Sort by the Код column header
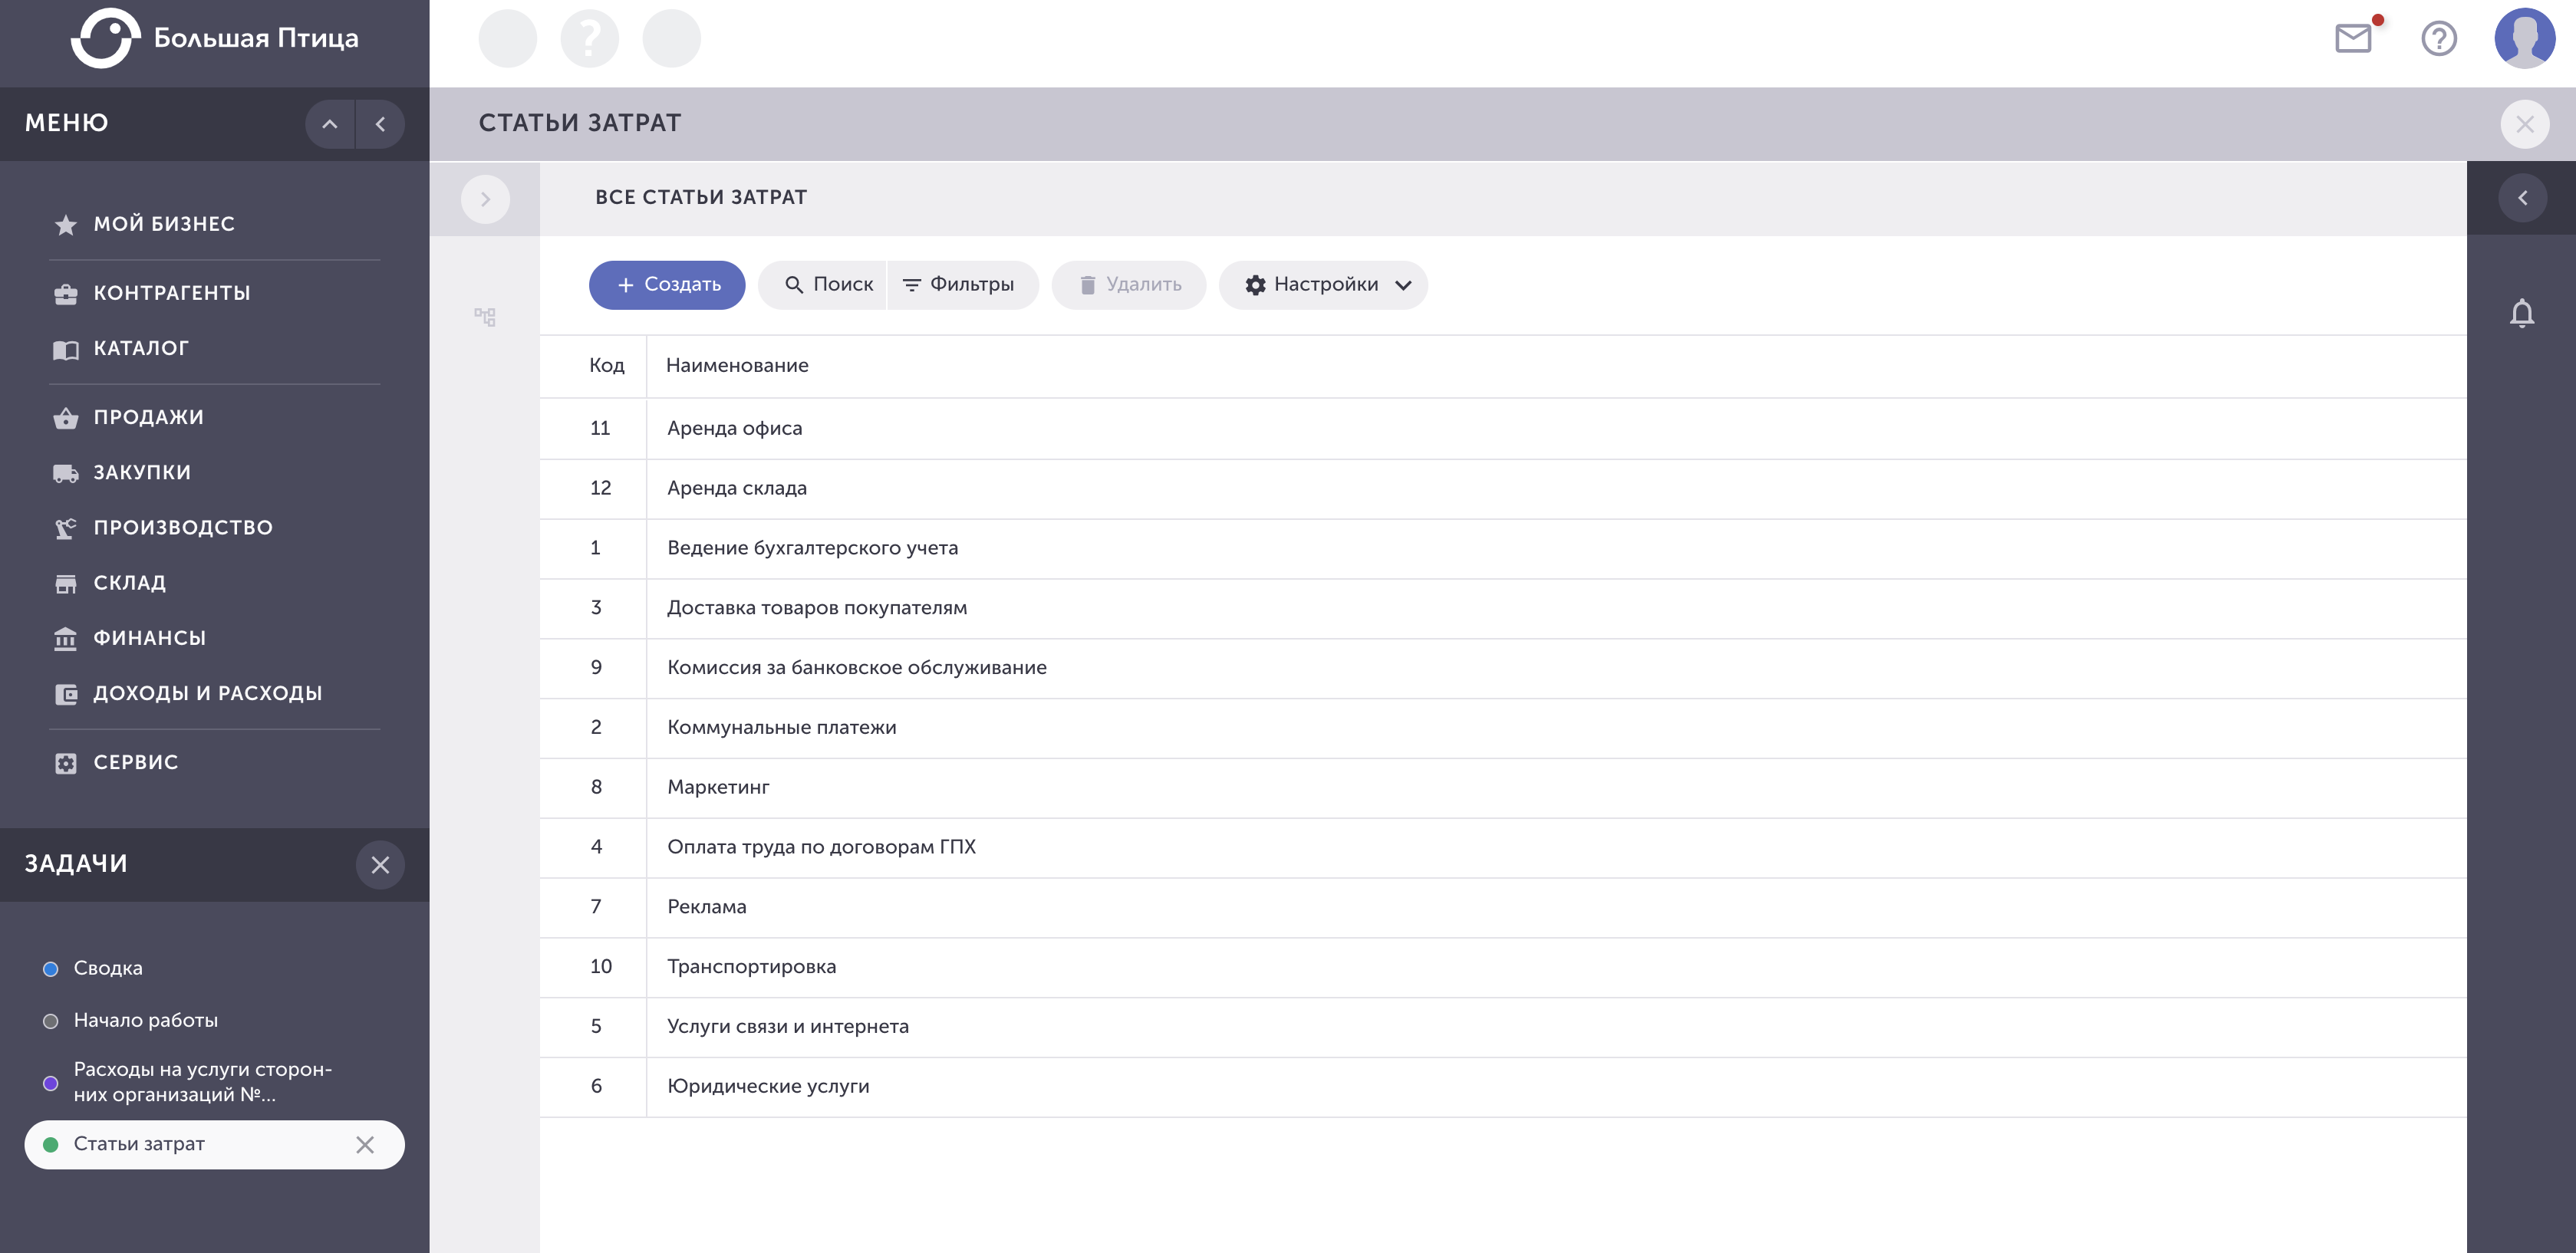The height and width of the screenshot is (1253, 2576). (606, 366)
